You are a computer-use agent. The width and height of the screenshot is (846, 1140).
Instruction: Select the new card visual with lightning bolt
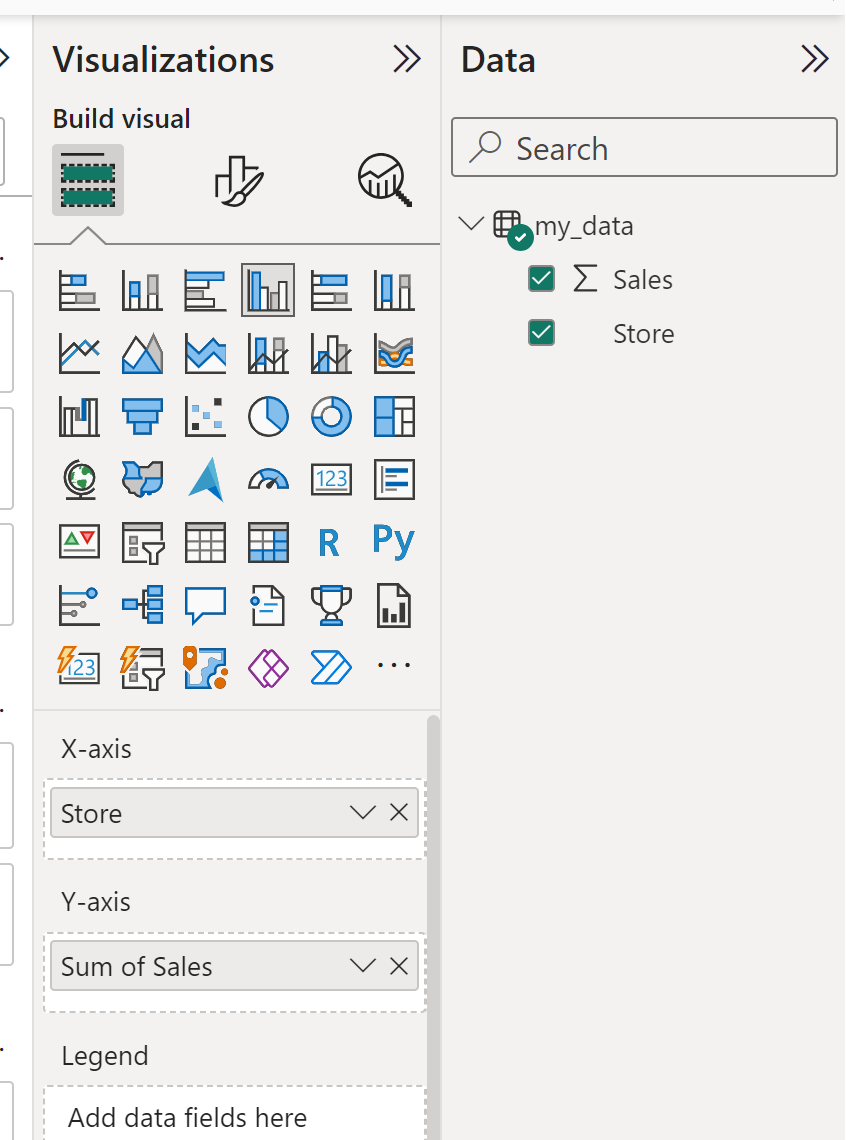78,667
